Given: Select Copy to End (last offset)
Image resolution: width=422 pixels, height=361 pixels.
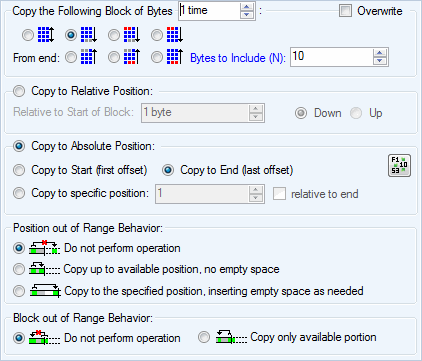Looking at the screenshot, I should click(x=168, y=170).
